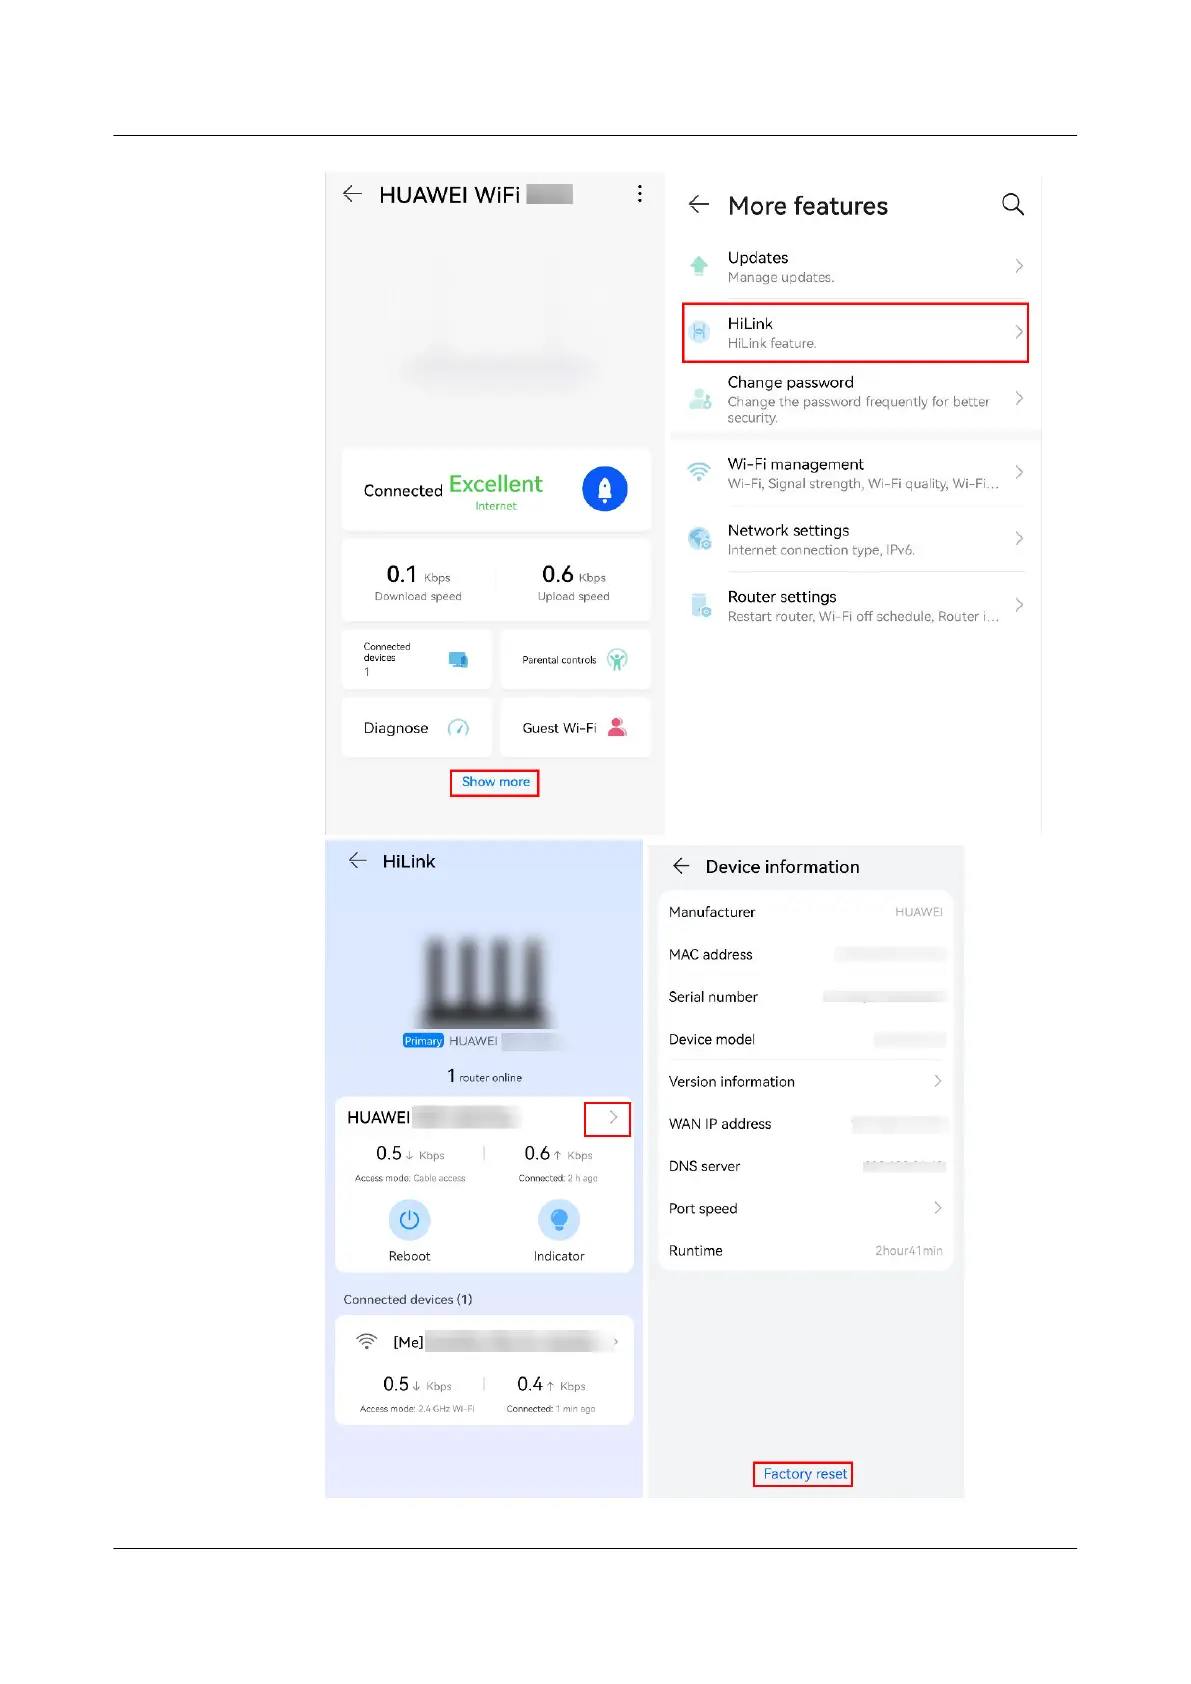Click 'Connected devices (1)' heading
The height and width of the screenshot is (1684, 1191).
coord(408,1300)
